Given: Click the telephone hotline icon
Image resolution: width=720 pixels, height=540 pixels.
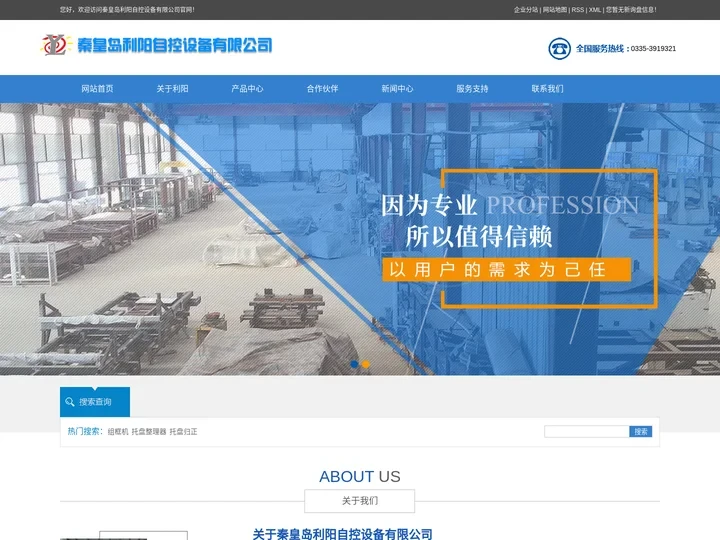Looking at the screenshot, I should coord(559,49).
